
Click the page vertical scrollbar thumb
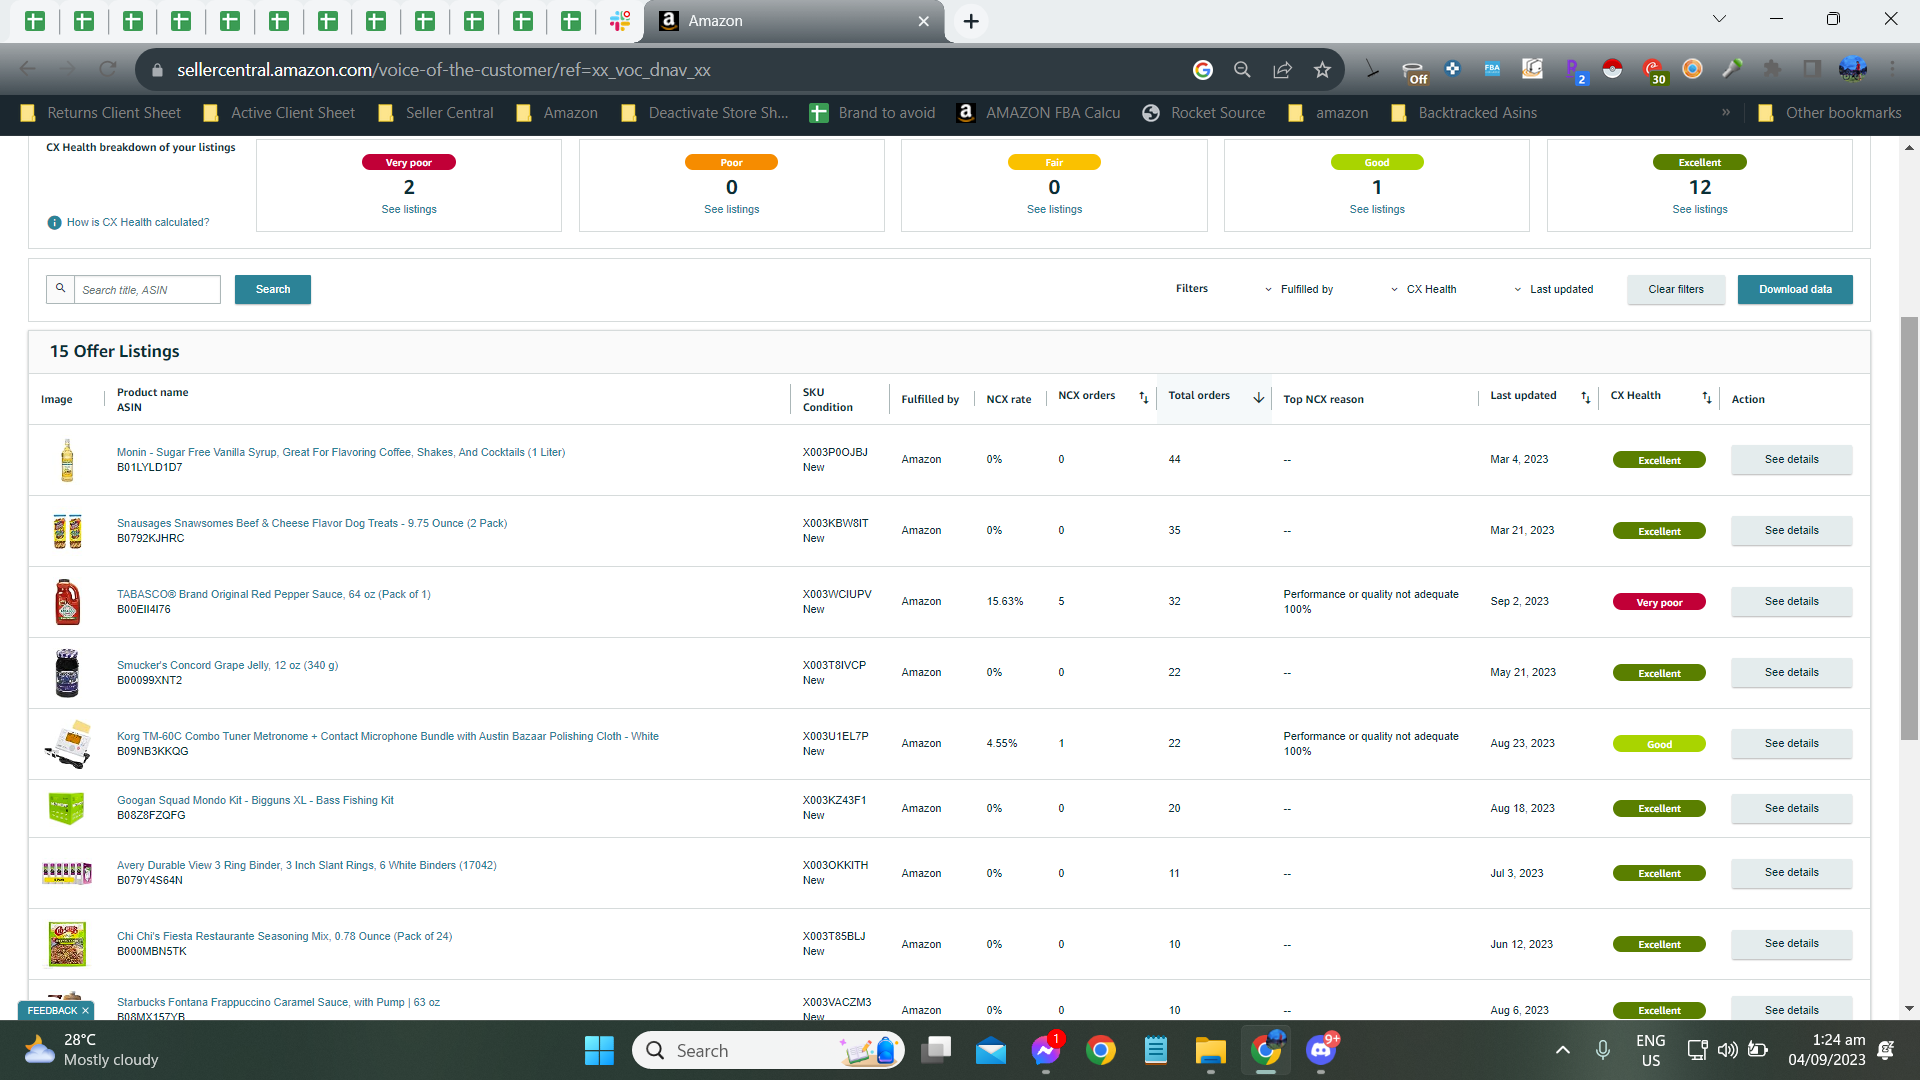tap(1909, 528)
